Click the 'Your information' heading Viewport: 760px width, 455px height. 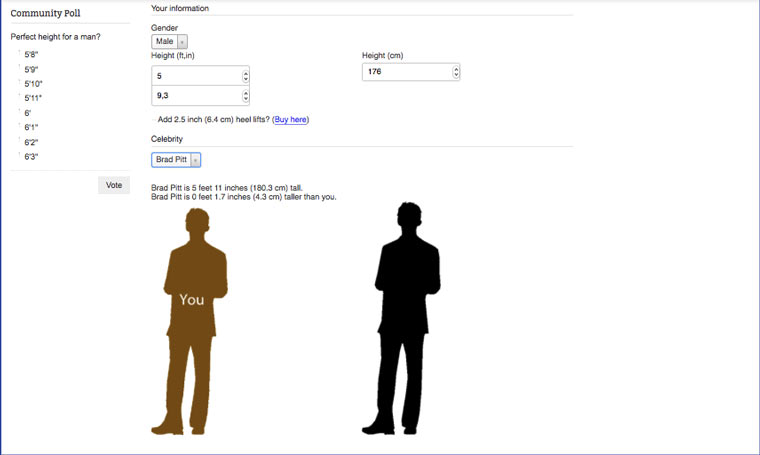tap(180, 8)
